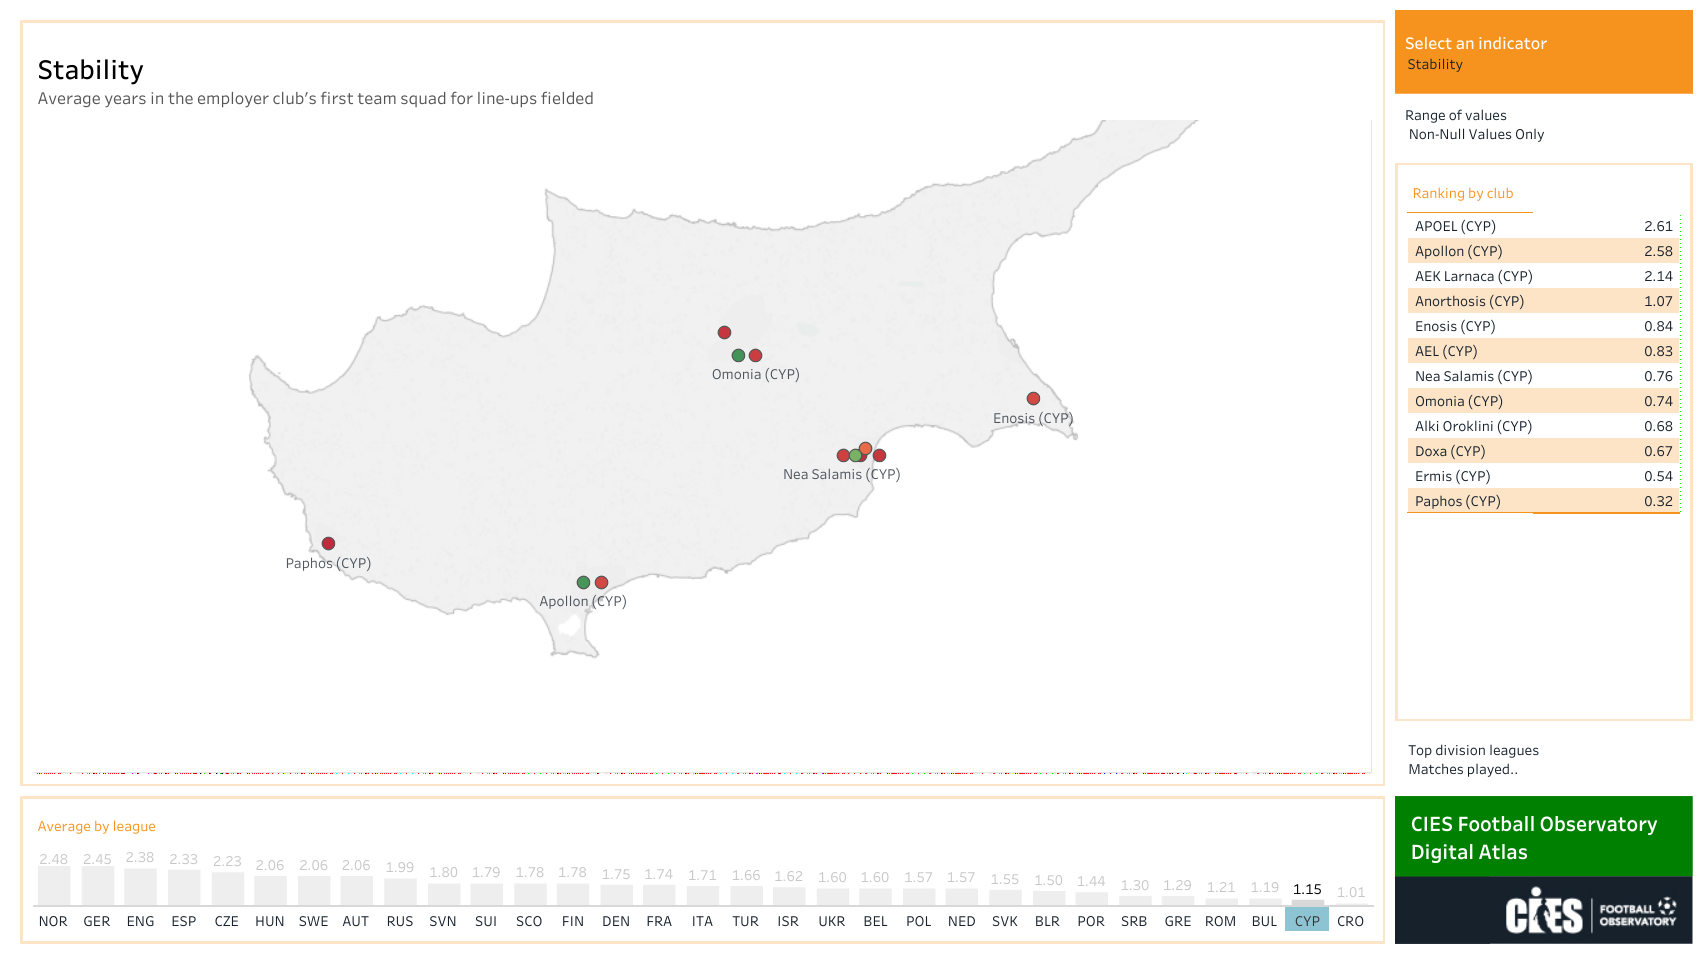The image size is (1701, 963).
Task: Select the POL league bar
Action: pyautogui.click(x=919, y=897)
